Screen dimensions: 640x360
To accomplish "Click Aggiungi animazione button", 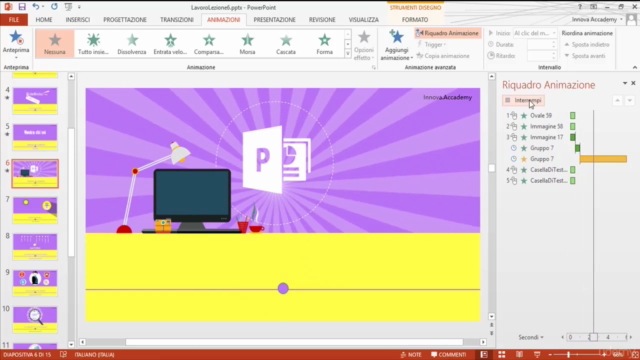I will (x=396, y=46).
